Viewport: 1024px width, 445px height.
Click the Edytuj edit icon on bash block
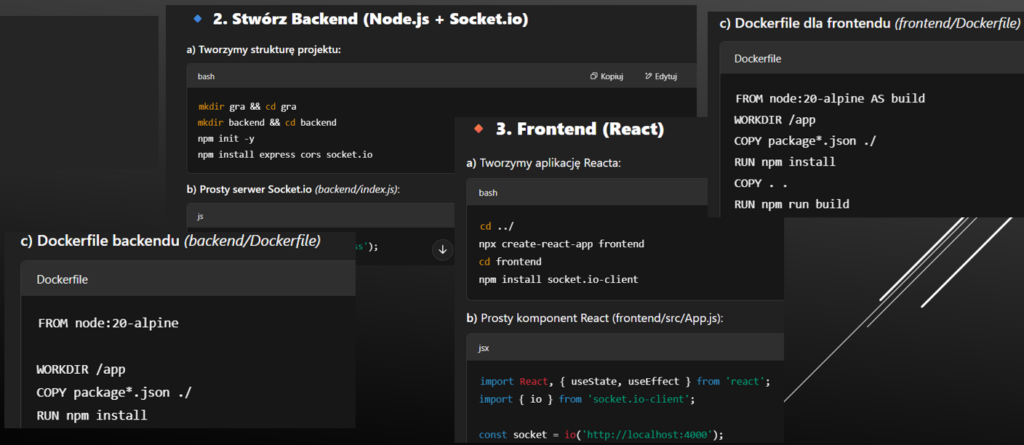(648, 76)
